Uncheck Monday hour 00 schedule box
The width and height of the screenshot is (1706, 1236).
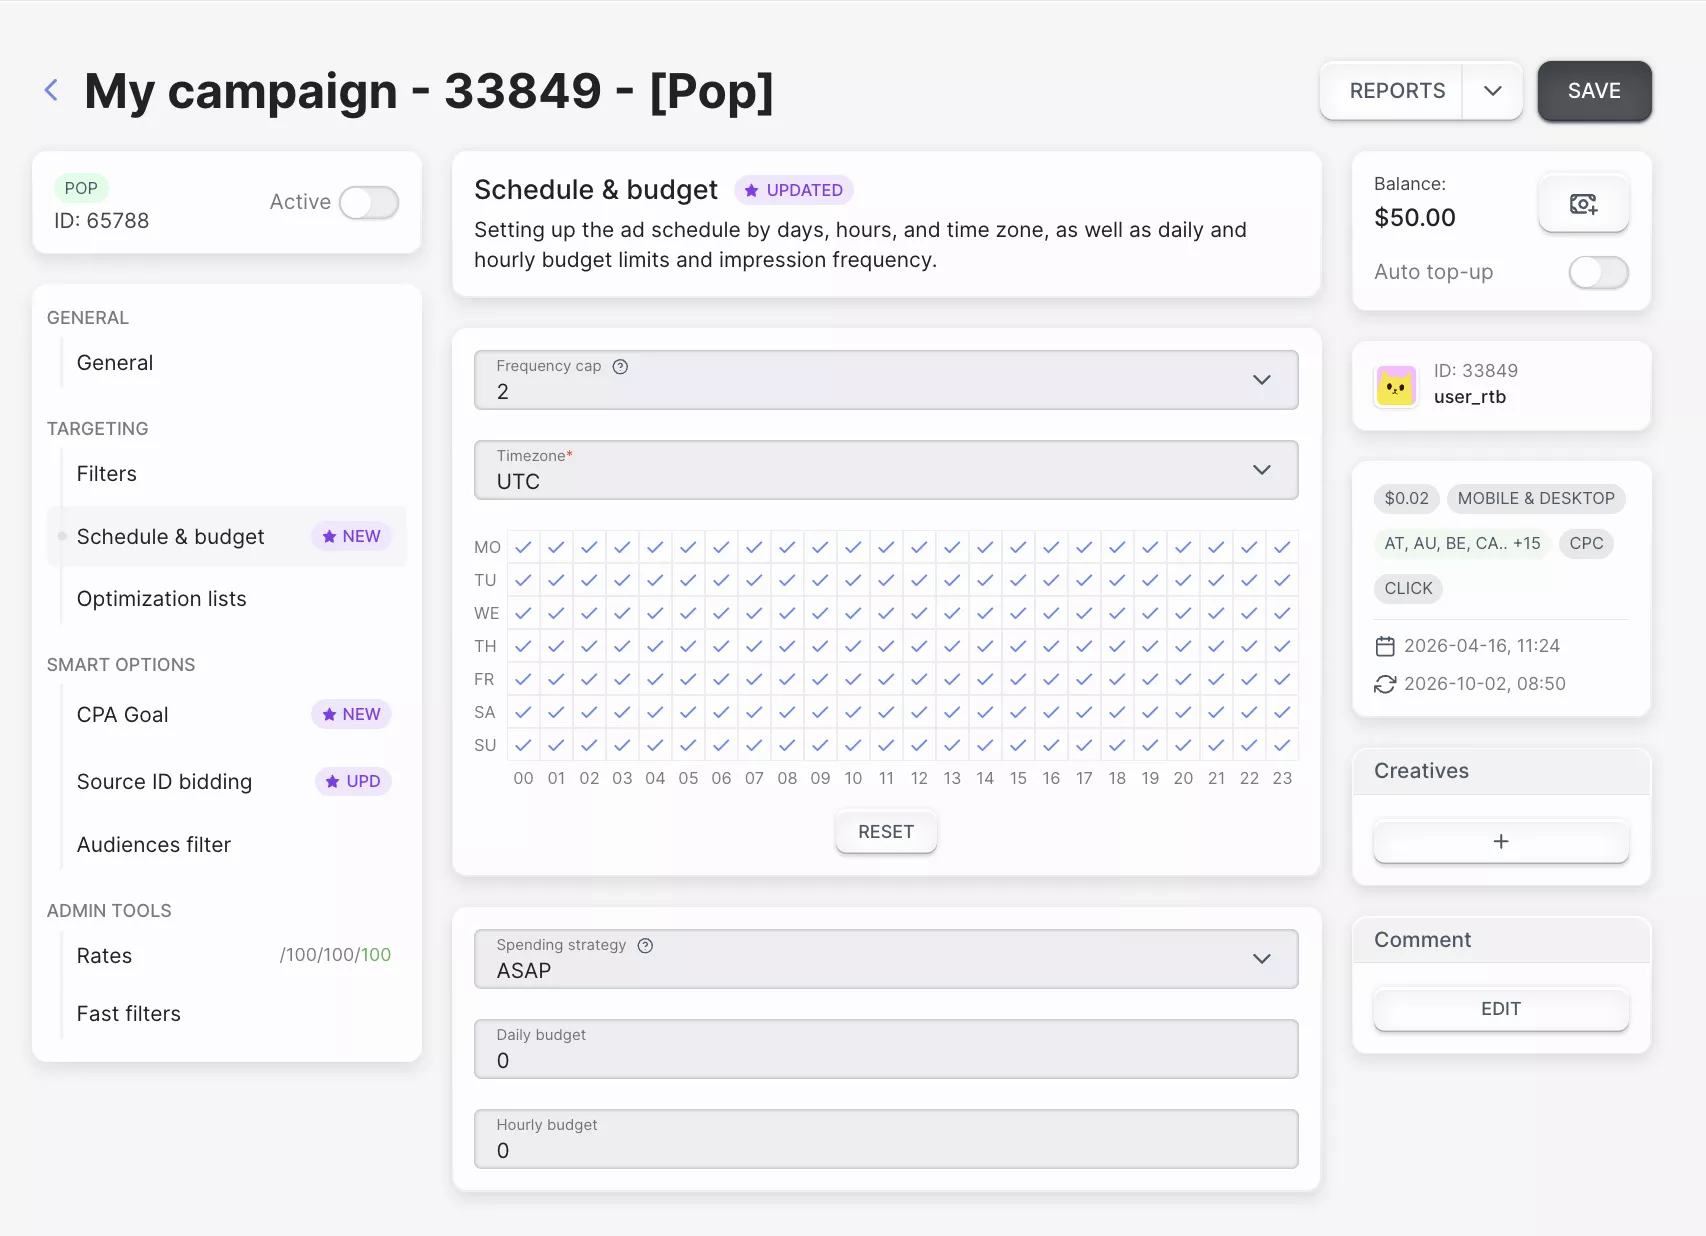coord(523,547)
